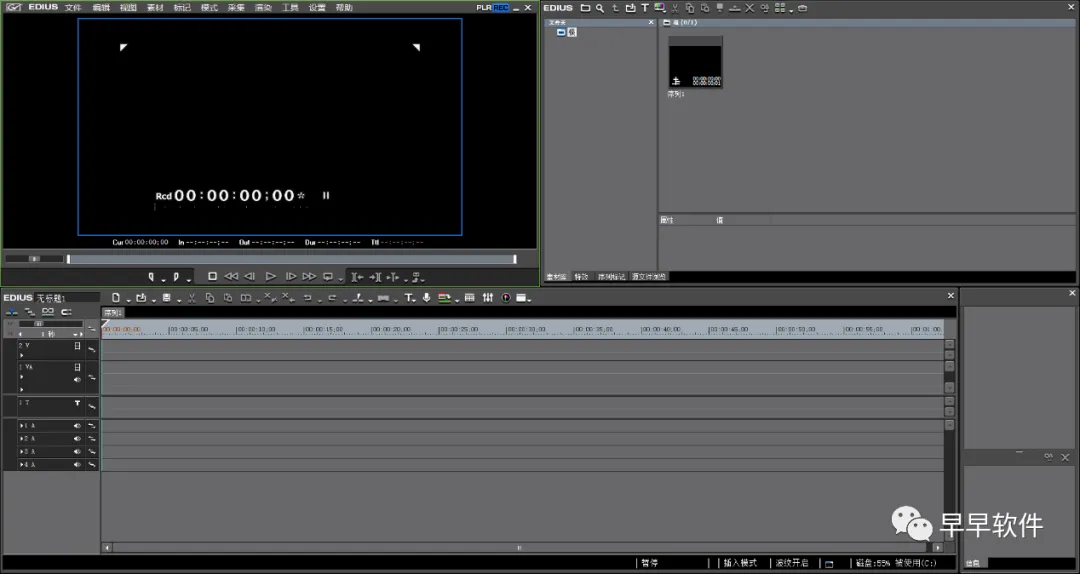
Task: Mute the 2 A audio track
Action: tap(77, 439)
